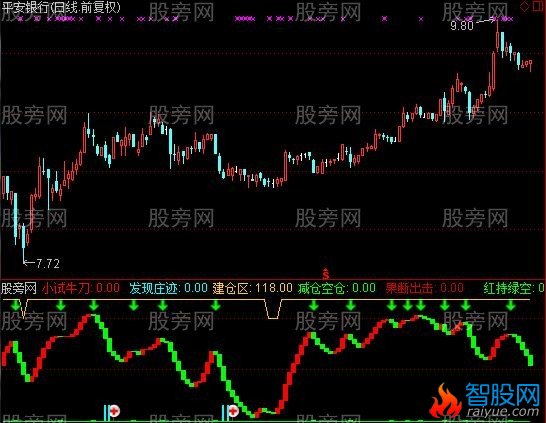Click the 智股网 flame logo
This screenshot has width=546, height=423.
(446, 400)
